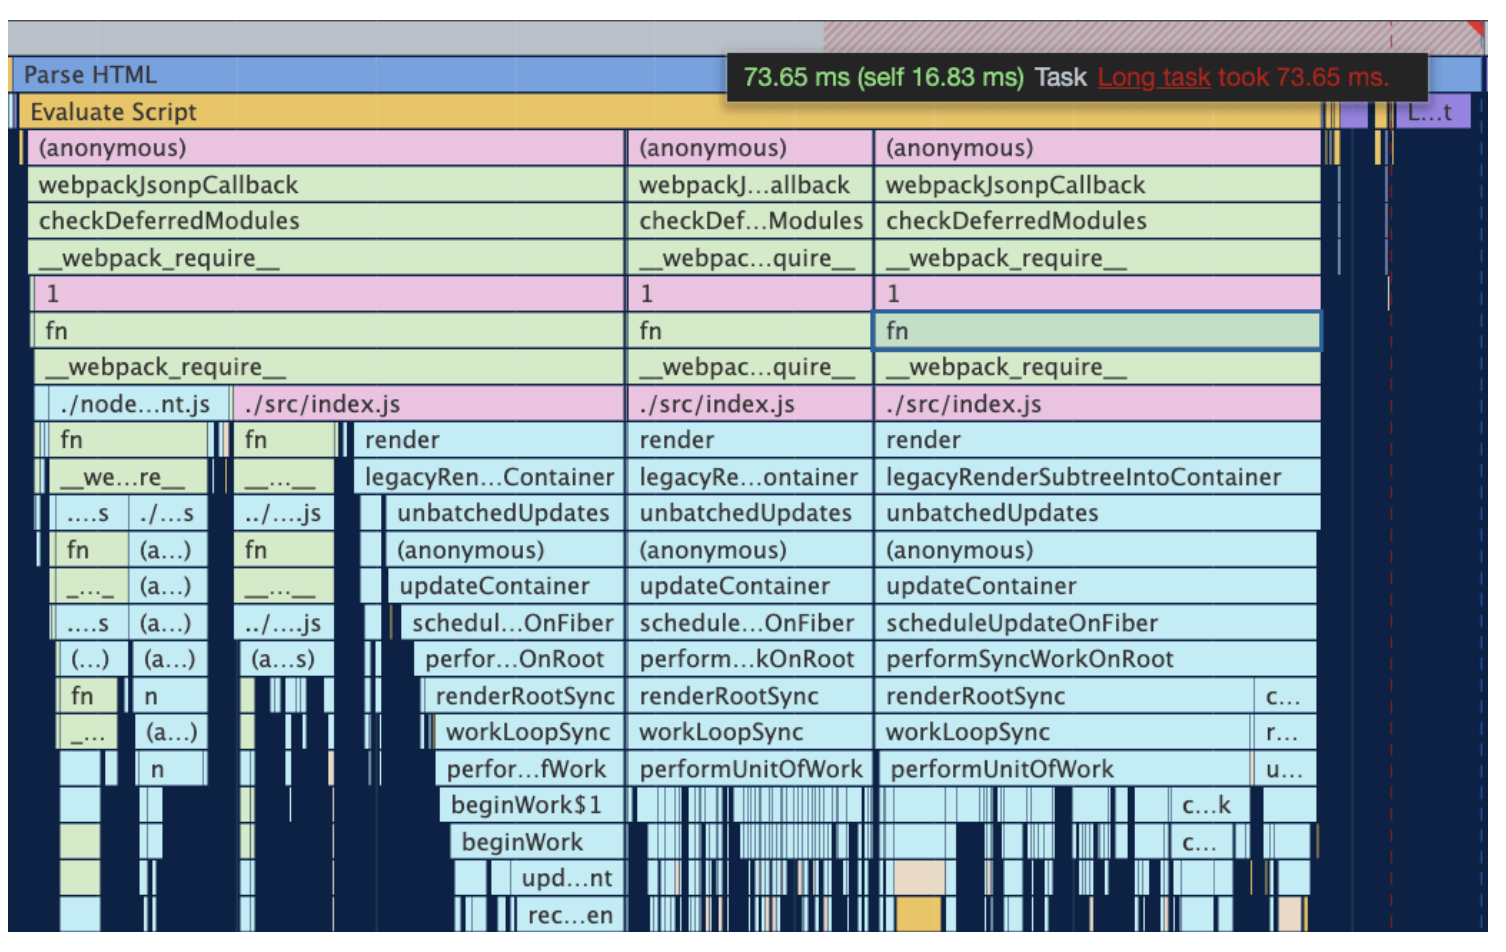Click the middle checkDef...Modules frame

pos(750,221)
